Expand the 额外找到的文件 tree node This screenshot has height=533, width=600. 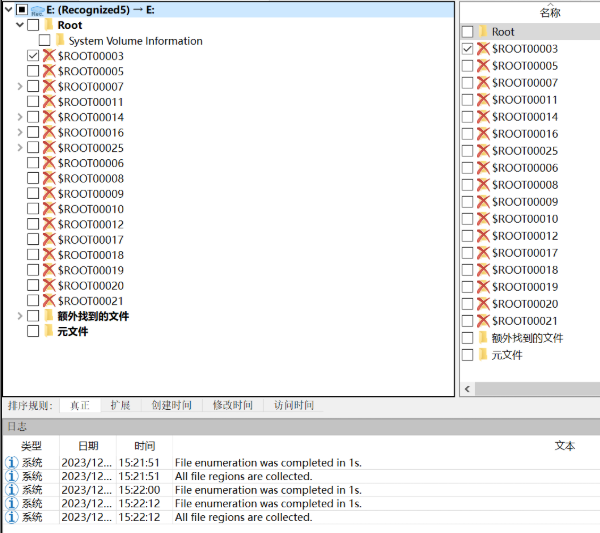coord(21,316)
